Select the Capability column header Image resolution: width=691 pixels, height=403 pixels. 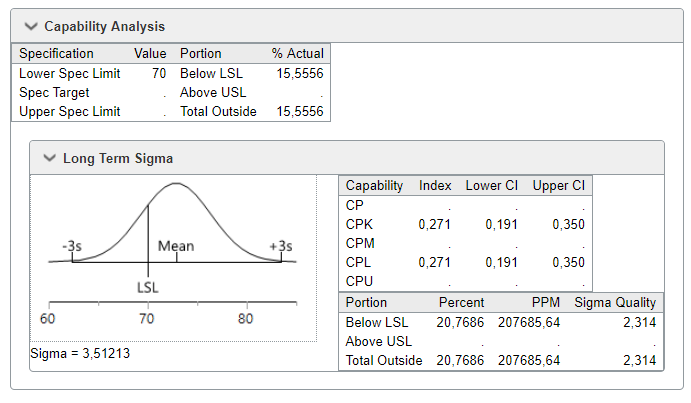click(374, 186)
